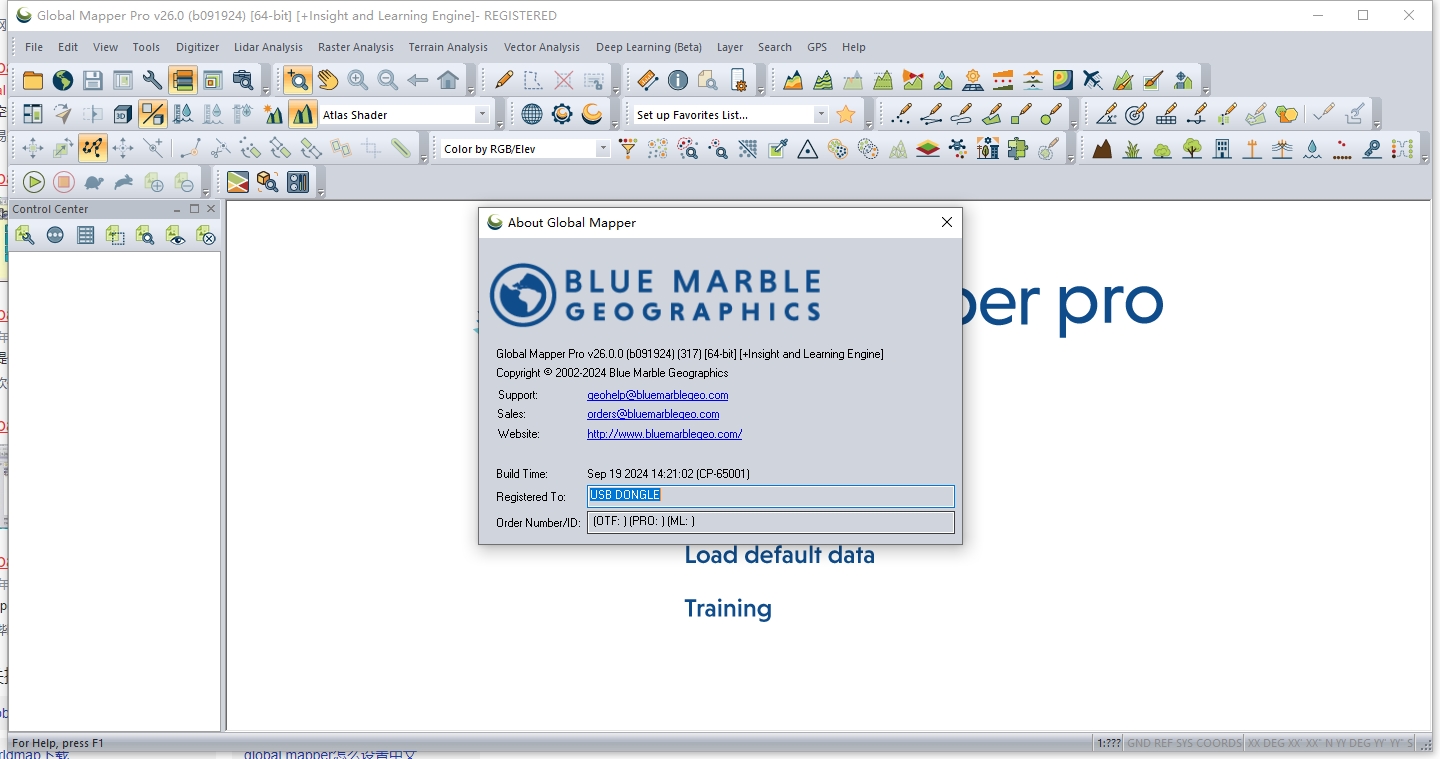Screen dimensions: 1440x759
Task: Open the Help menu
Action: tap(854, 47)
